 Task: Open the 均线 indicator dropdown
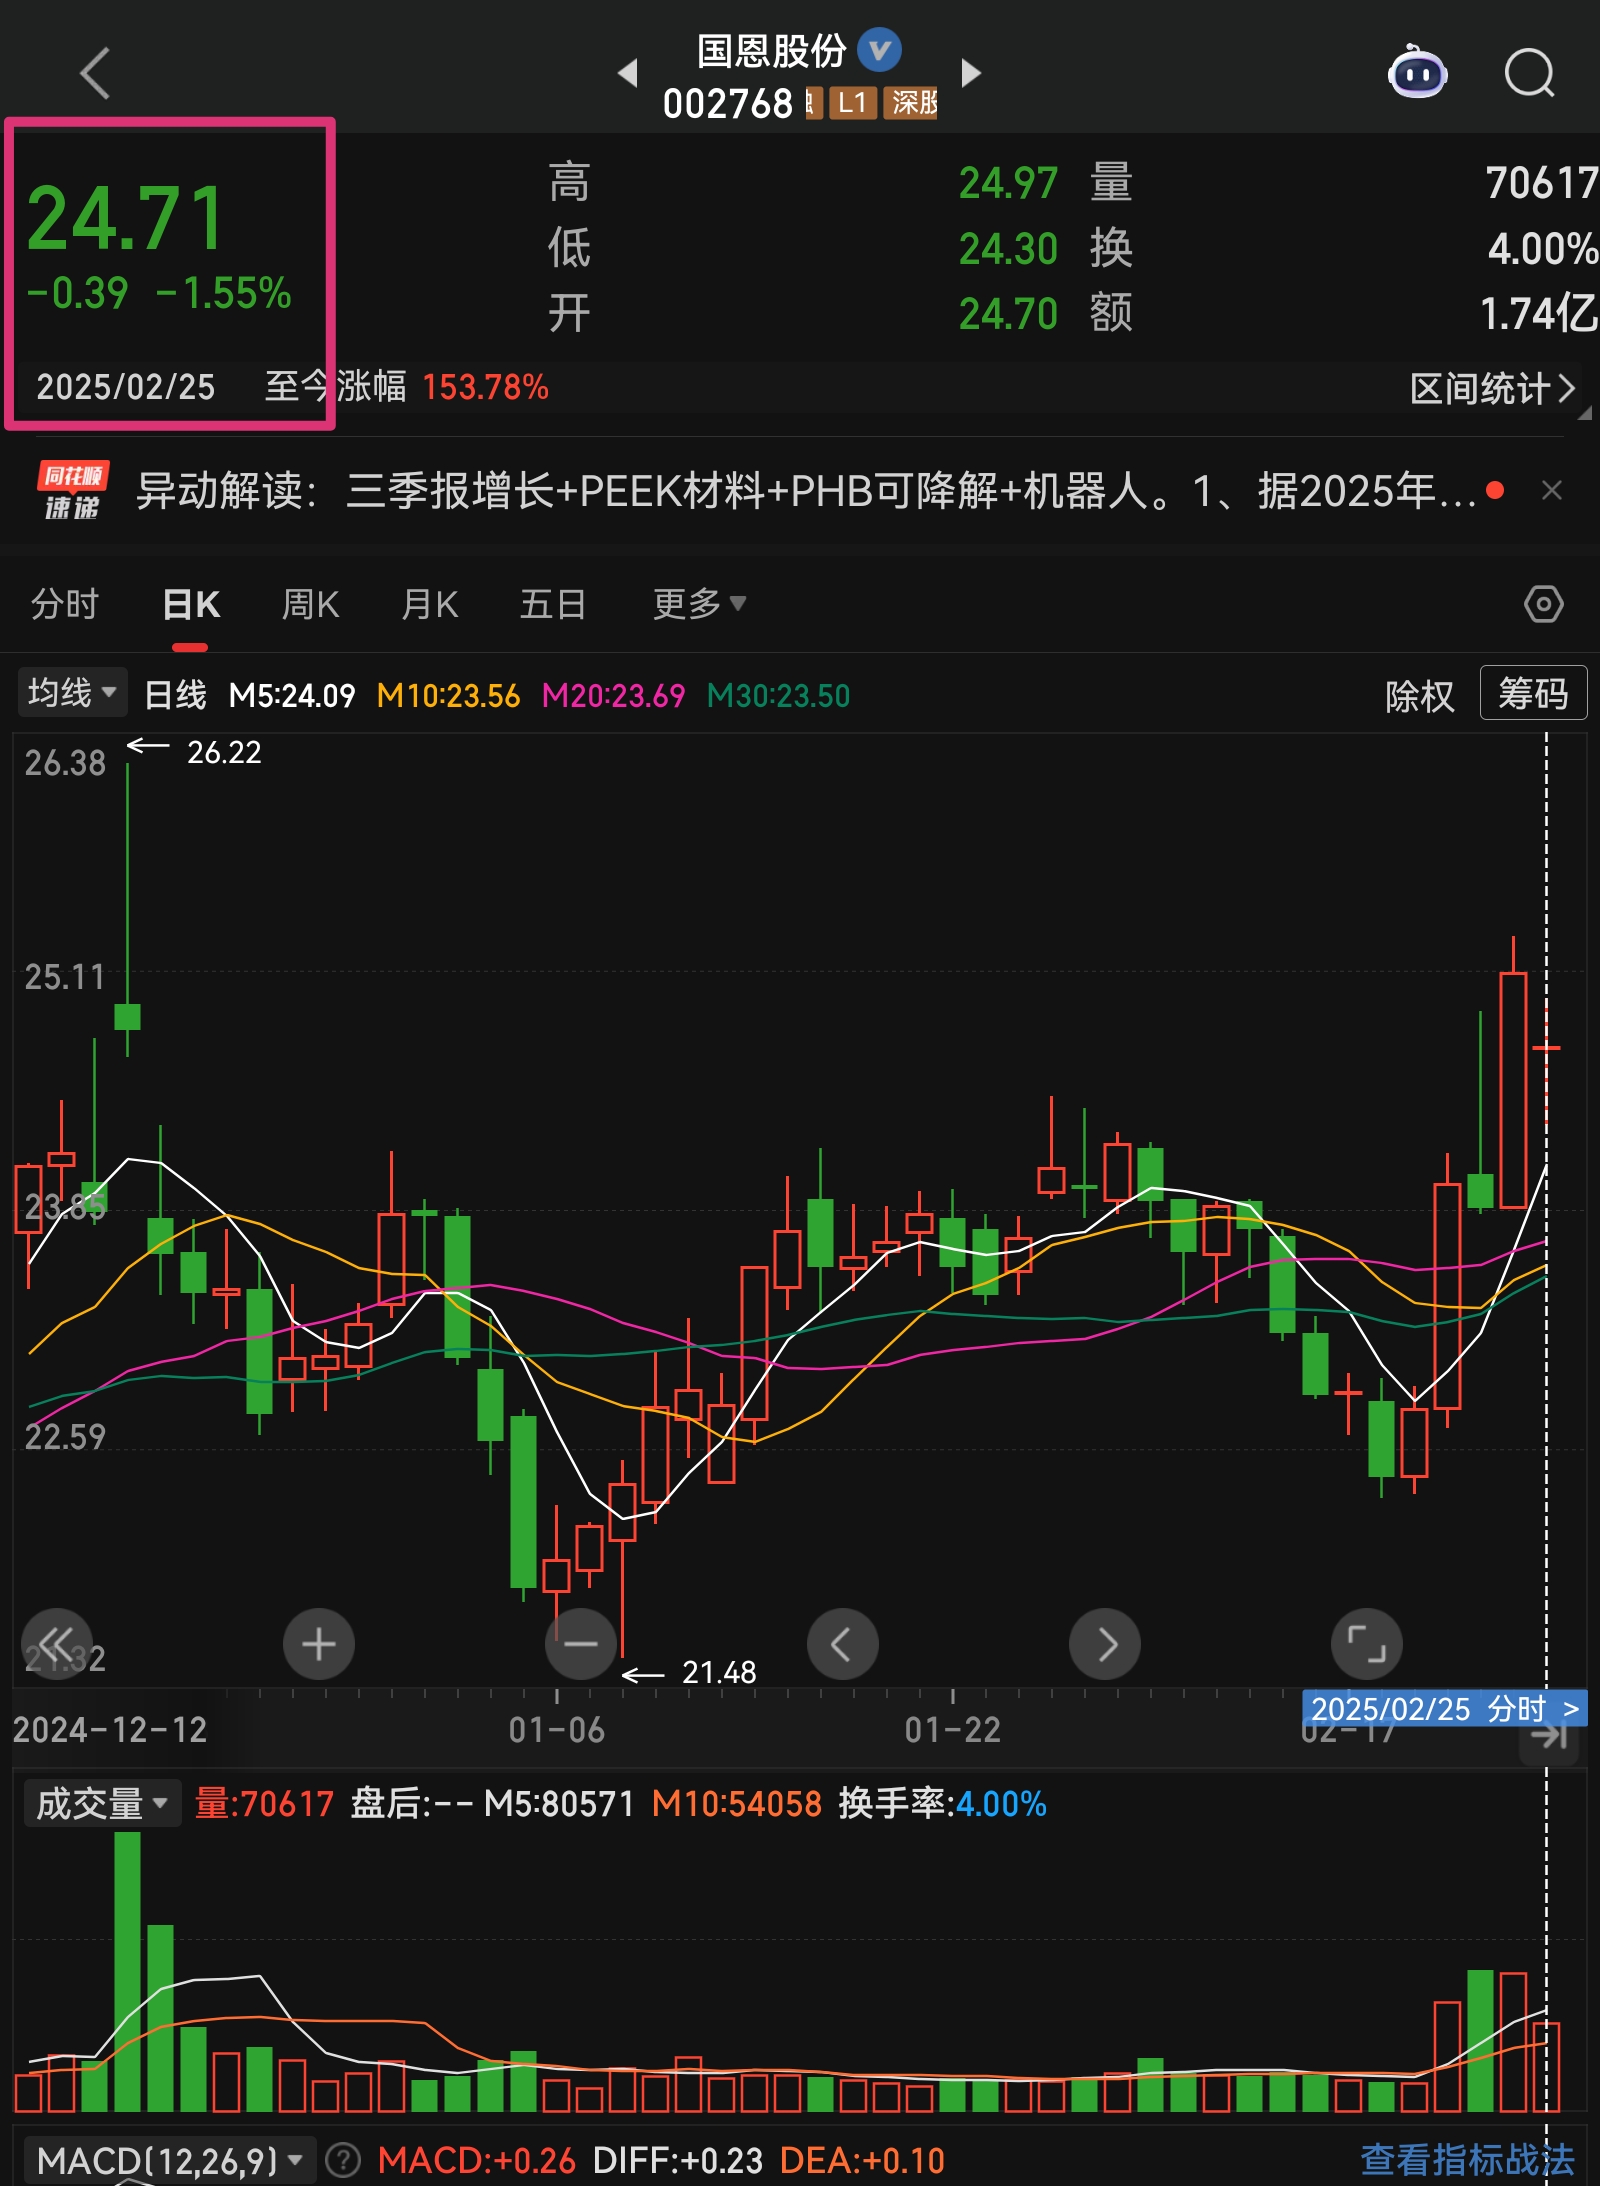[x=73, y=692]
